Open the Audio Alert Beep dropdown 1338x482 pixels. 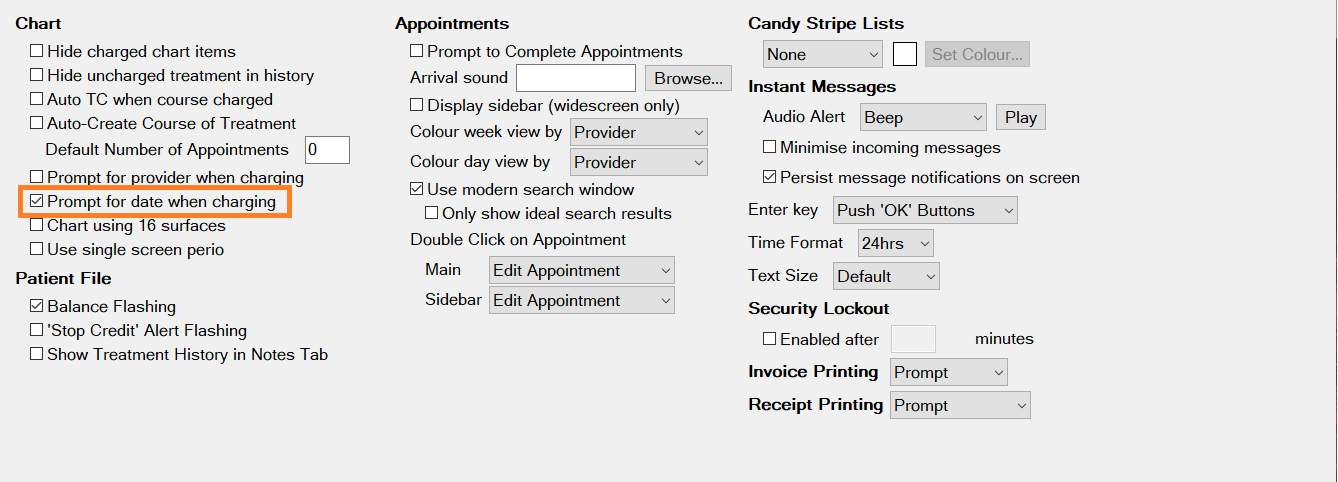pos(923,117)
